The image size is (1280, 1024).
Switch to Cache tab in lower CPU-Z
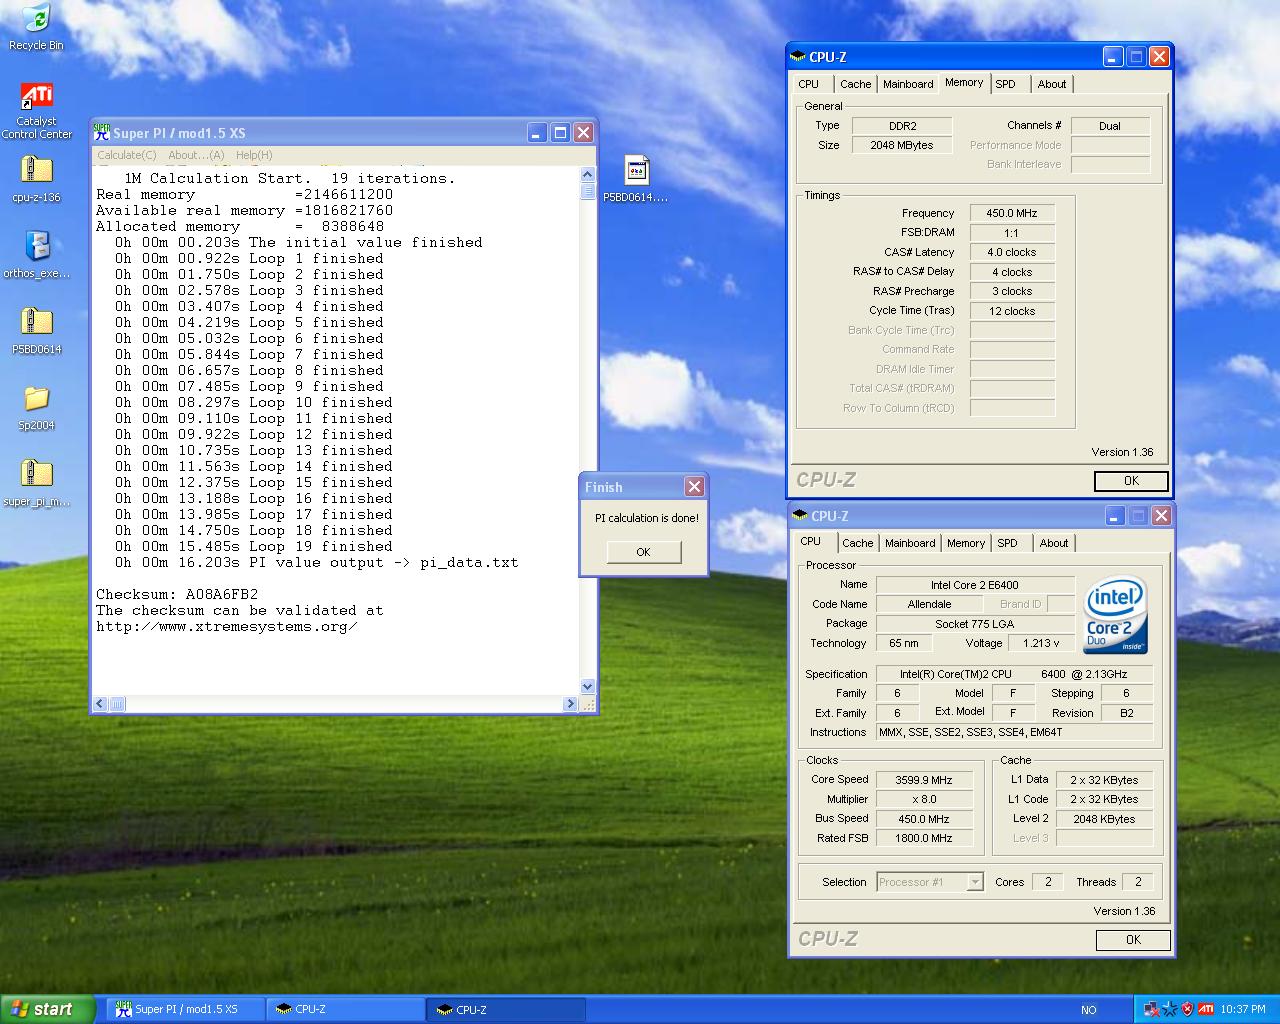[858, 543]
